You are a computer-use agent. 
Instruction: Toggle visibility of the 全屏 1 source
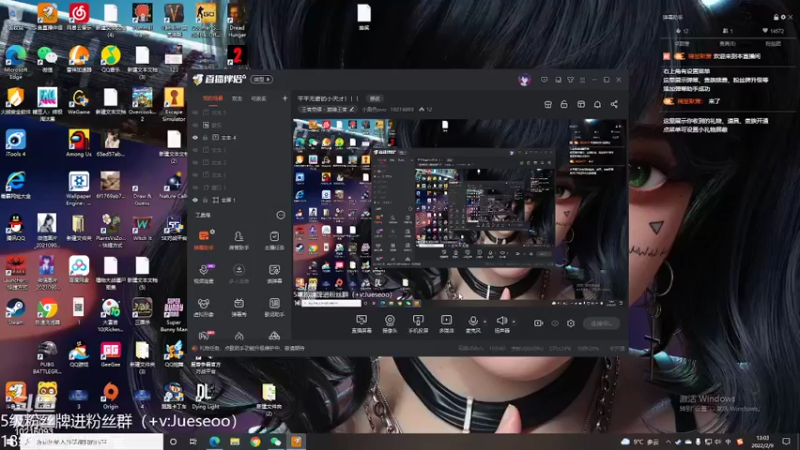(195, 200)
